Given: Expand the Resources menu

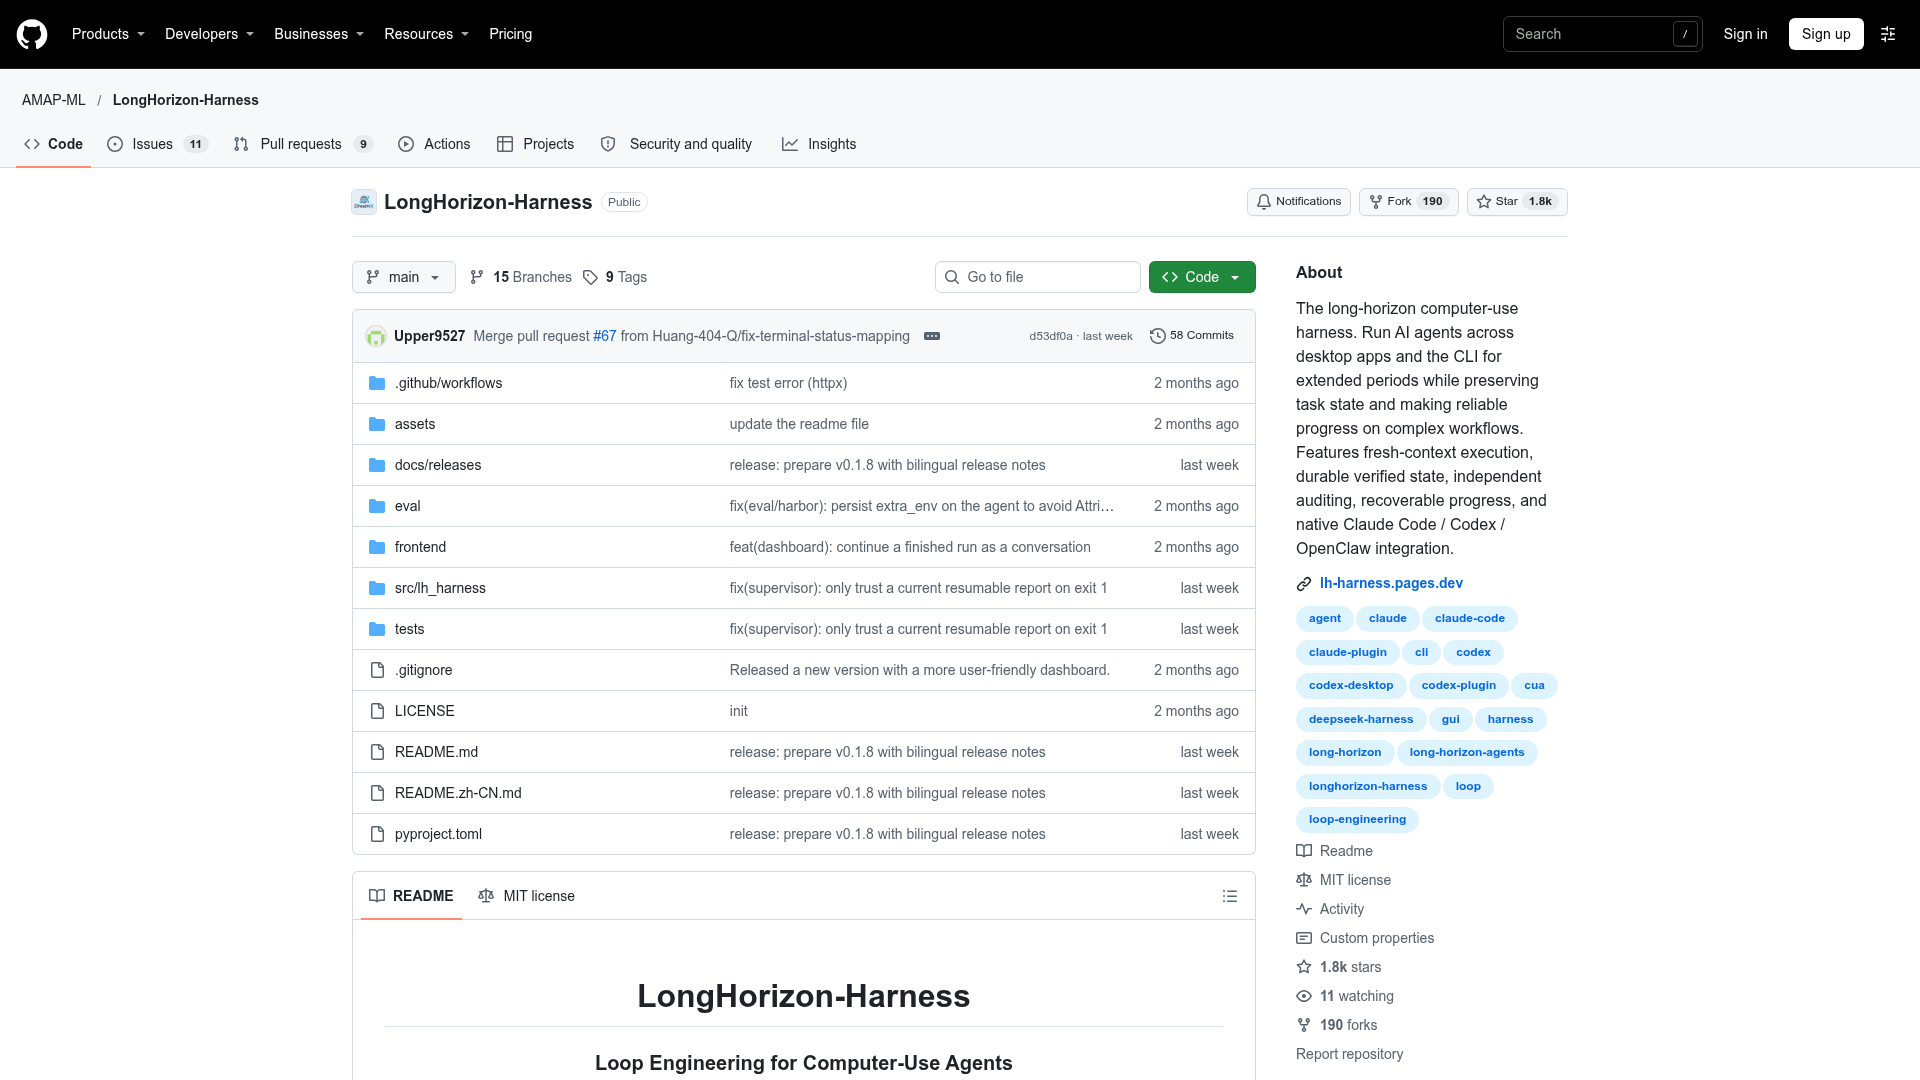Looking at the screenshot, I should (x=427, y=34).
